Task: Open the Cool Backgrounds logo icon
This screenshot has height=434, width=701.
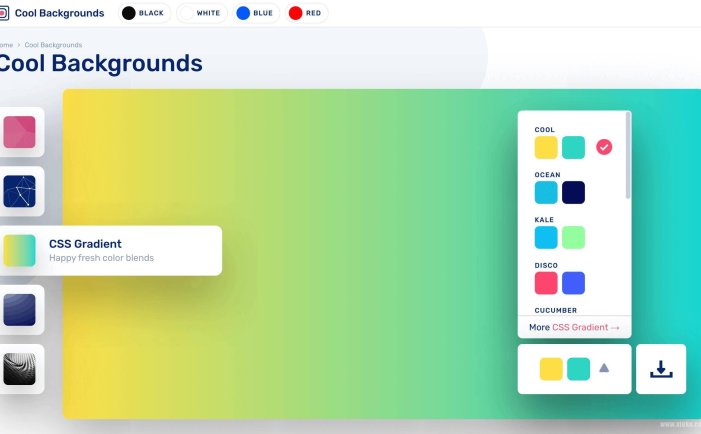Action: 4,13
